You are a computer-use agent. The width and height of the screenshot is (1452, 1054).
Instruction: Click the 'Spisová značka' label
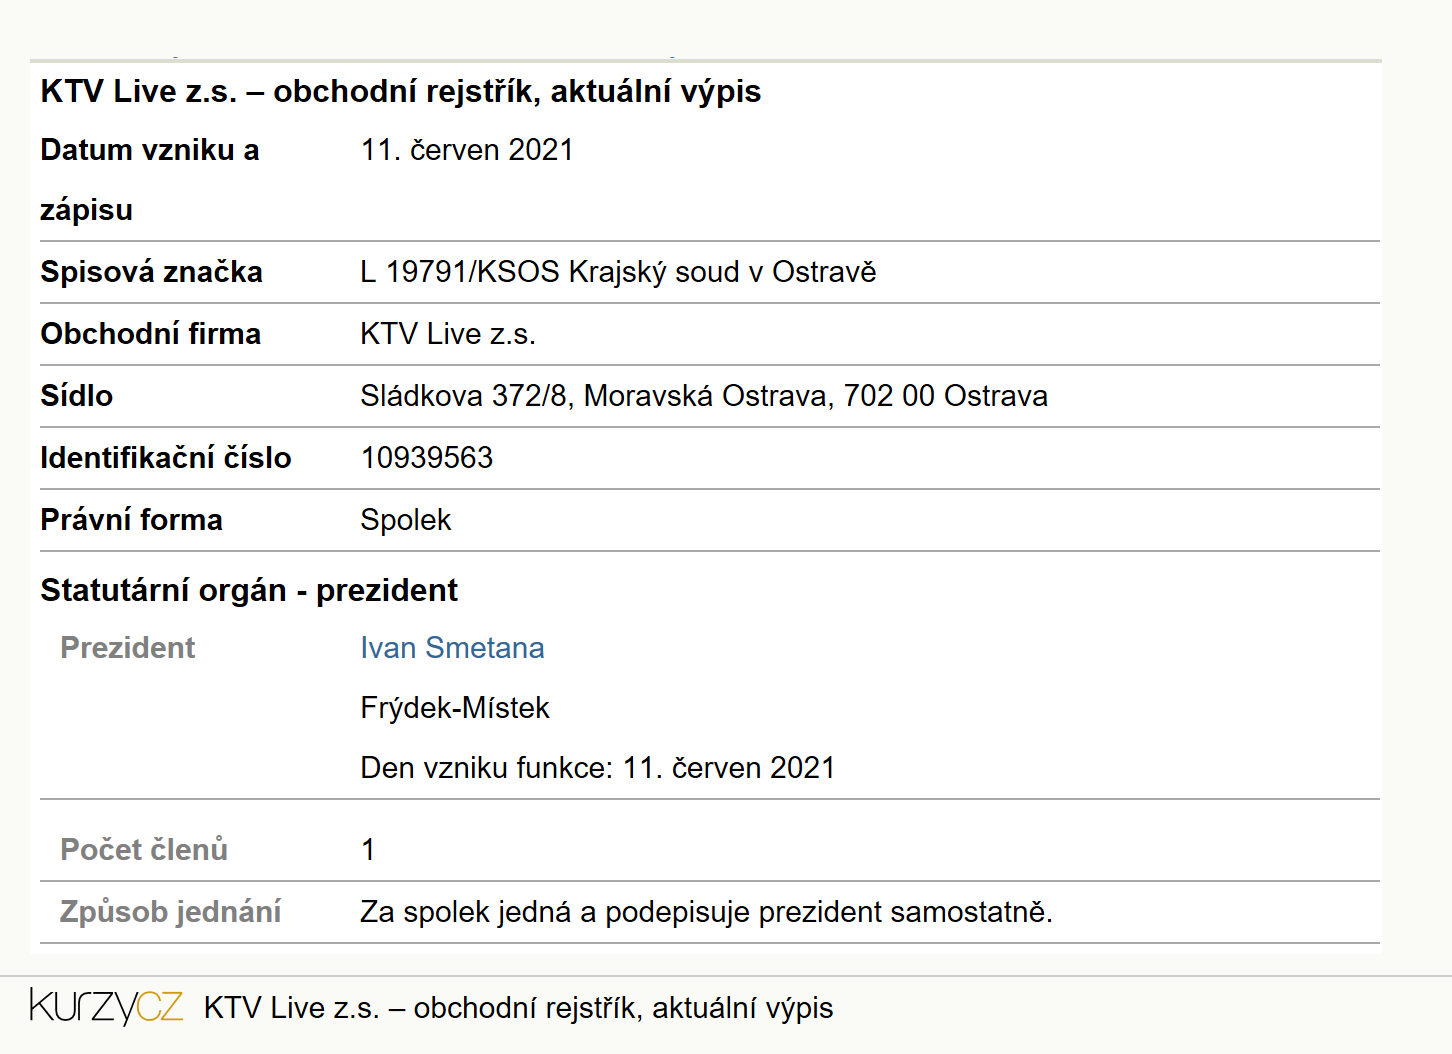pyautogui.click(x=151, y=272)
